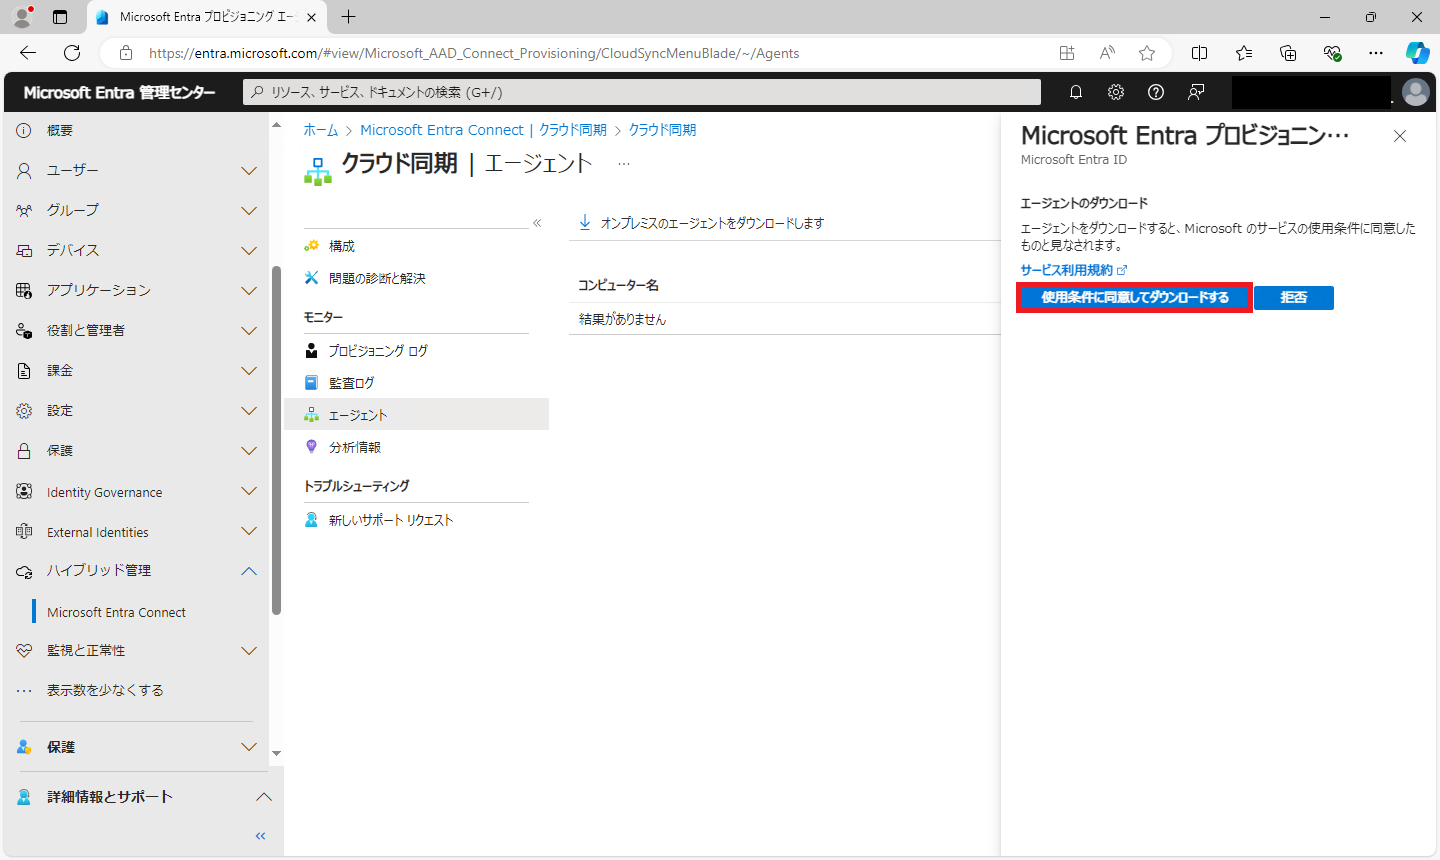Click the browser back arrow
Viewport: 1440px width, 860px height.
pyautogui.click(x=28, y=53)
